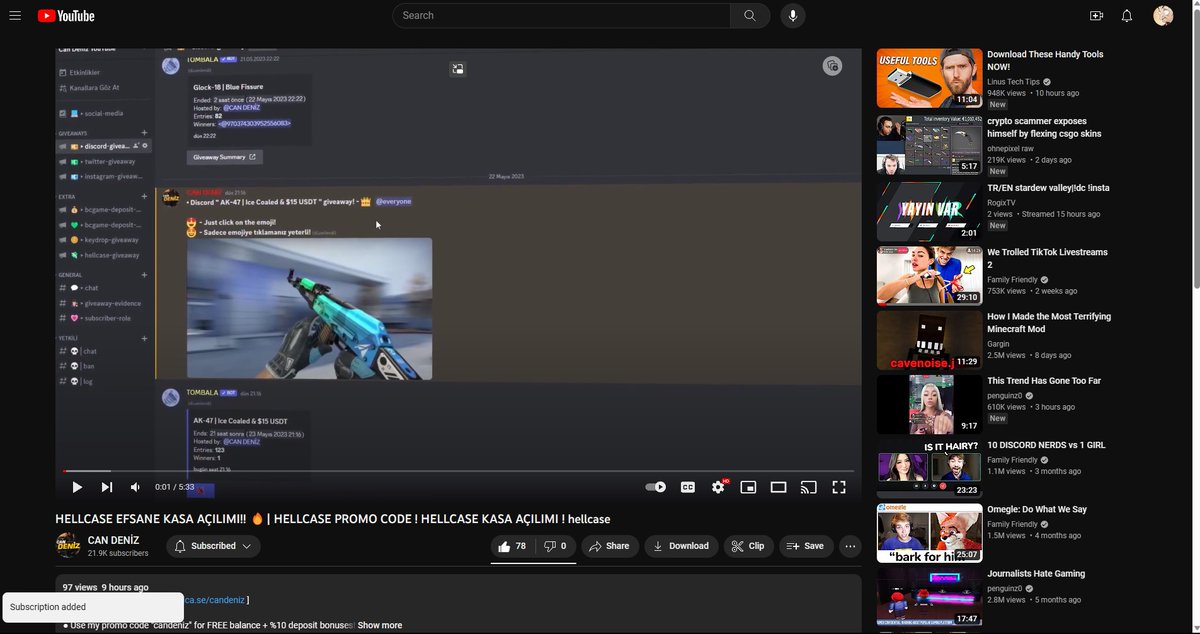Open TR/EN stardew valley stream thumbnail

929,210
